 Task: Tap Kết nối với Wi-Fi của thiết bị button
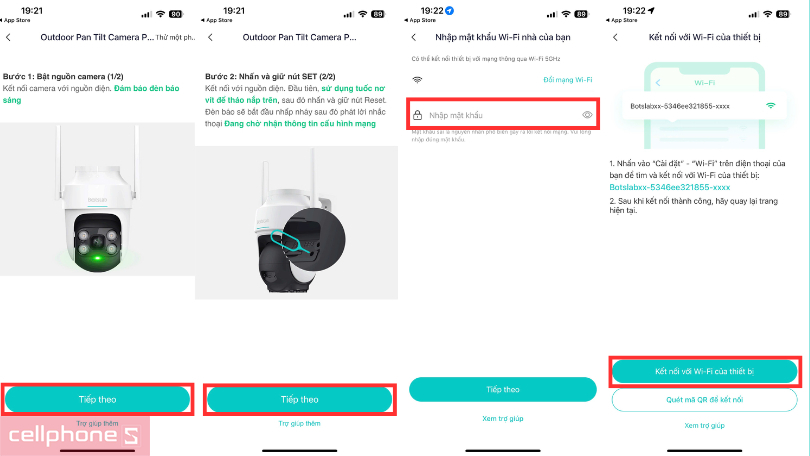tap(704, 371)
